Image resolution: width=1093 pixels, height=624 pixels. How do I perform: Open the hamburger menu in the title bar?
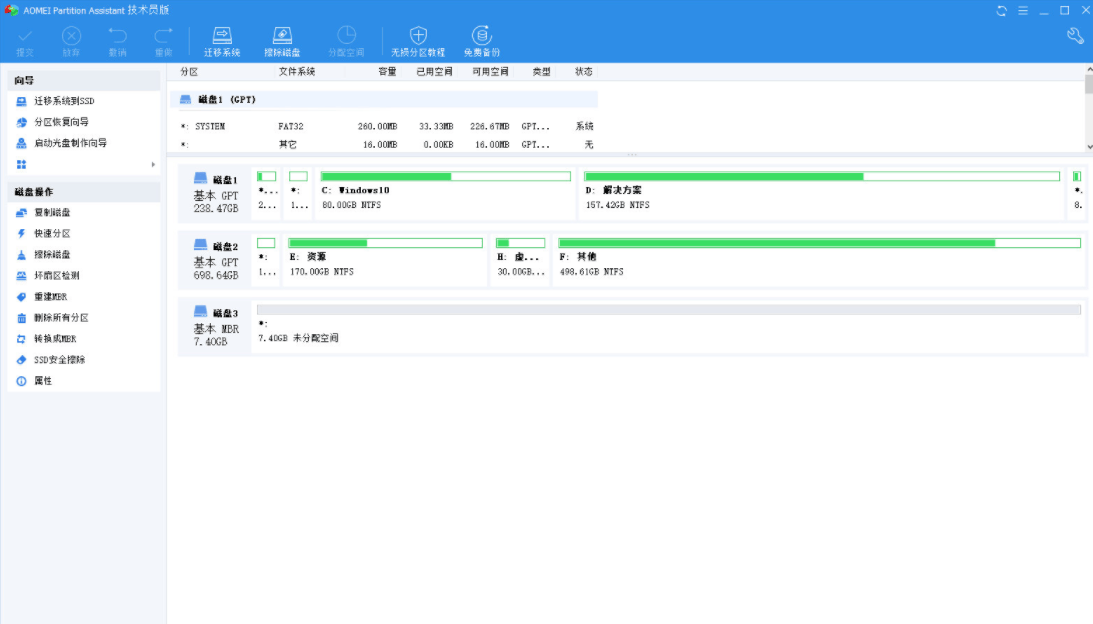[1022, 10]
